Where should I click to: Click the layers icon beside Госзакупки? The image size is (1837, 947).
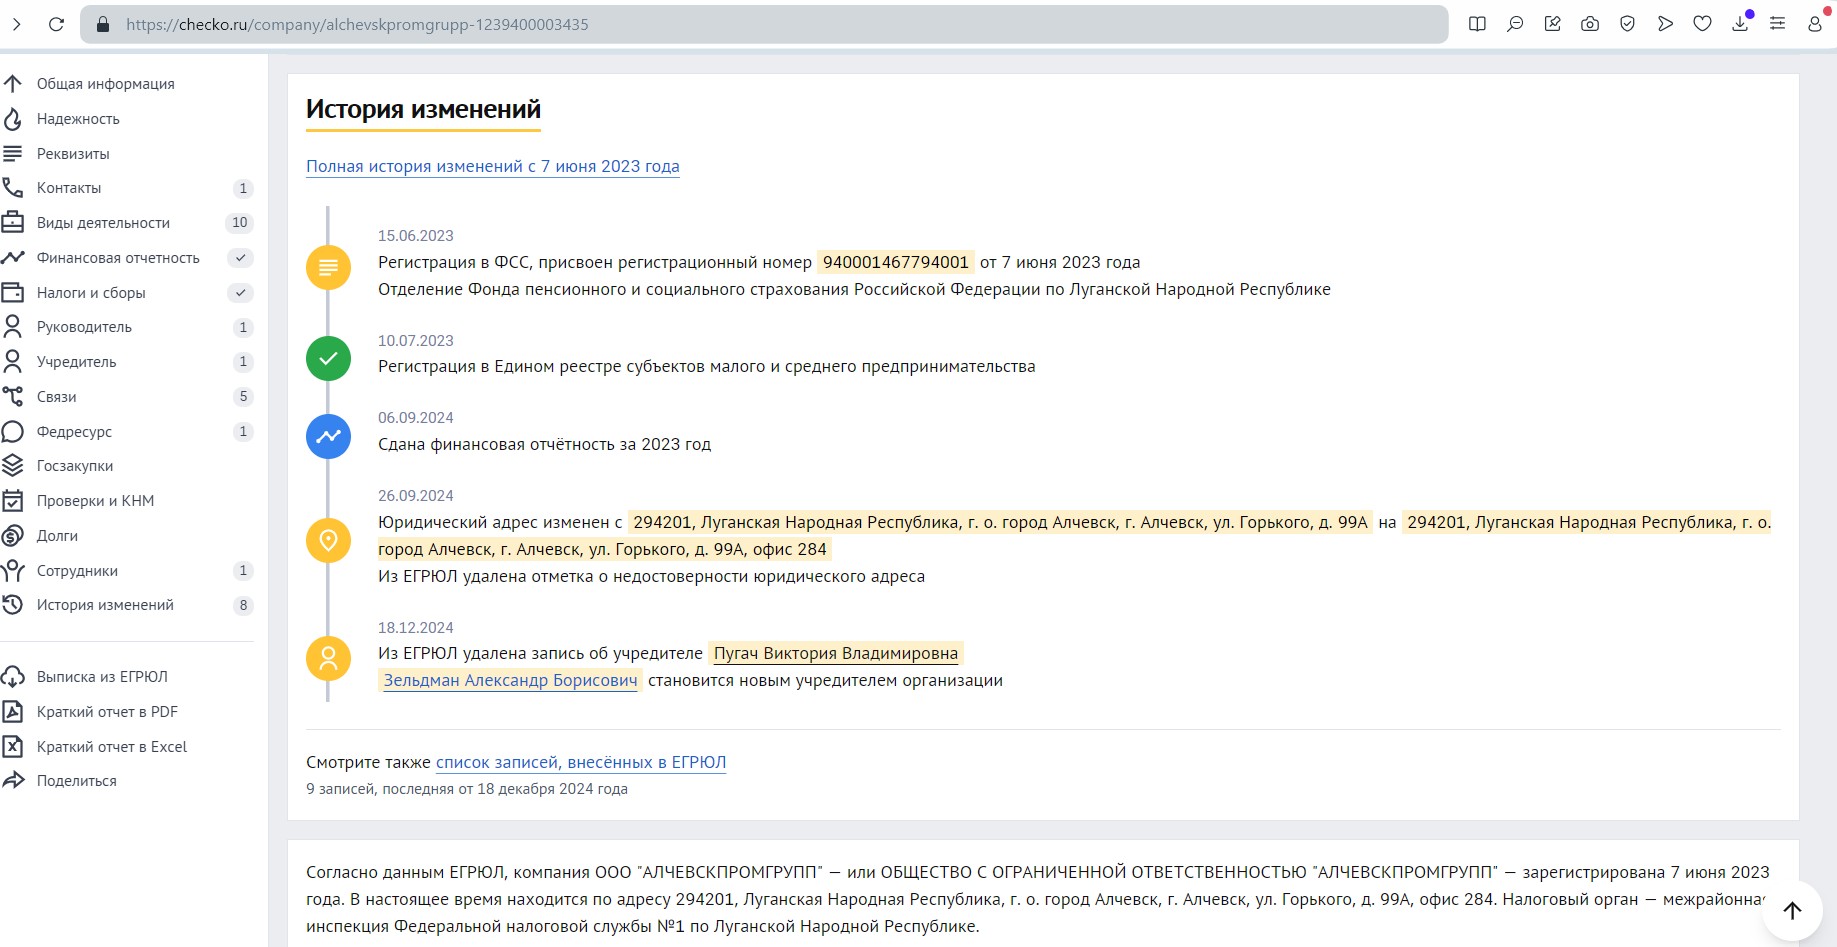pyautogui.click(x=12, y=466)
